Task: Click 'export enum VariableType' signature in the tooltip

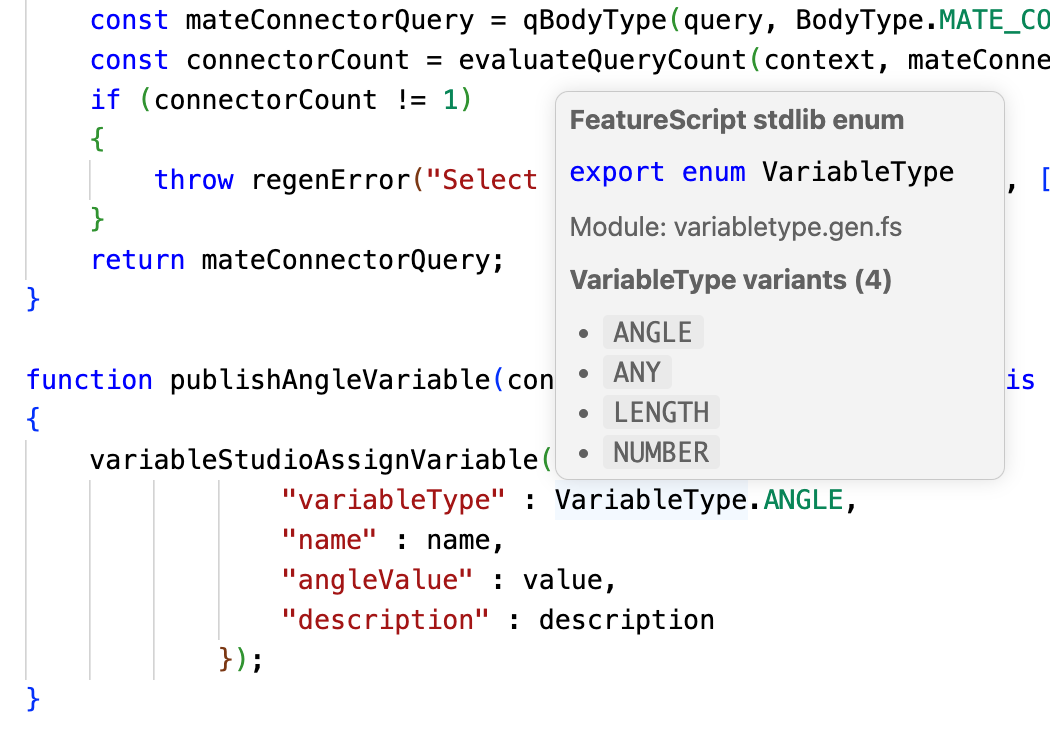Action: (x=761, y=173)
